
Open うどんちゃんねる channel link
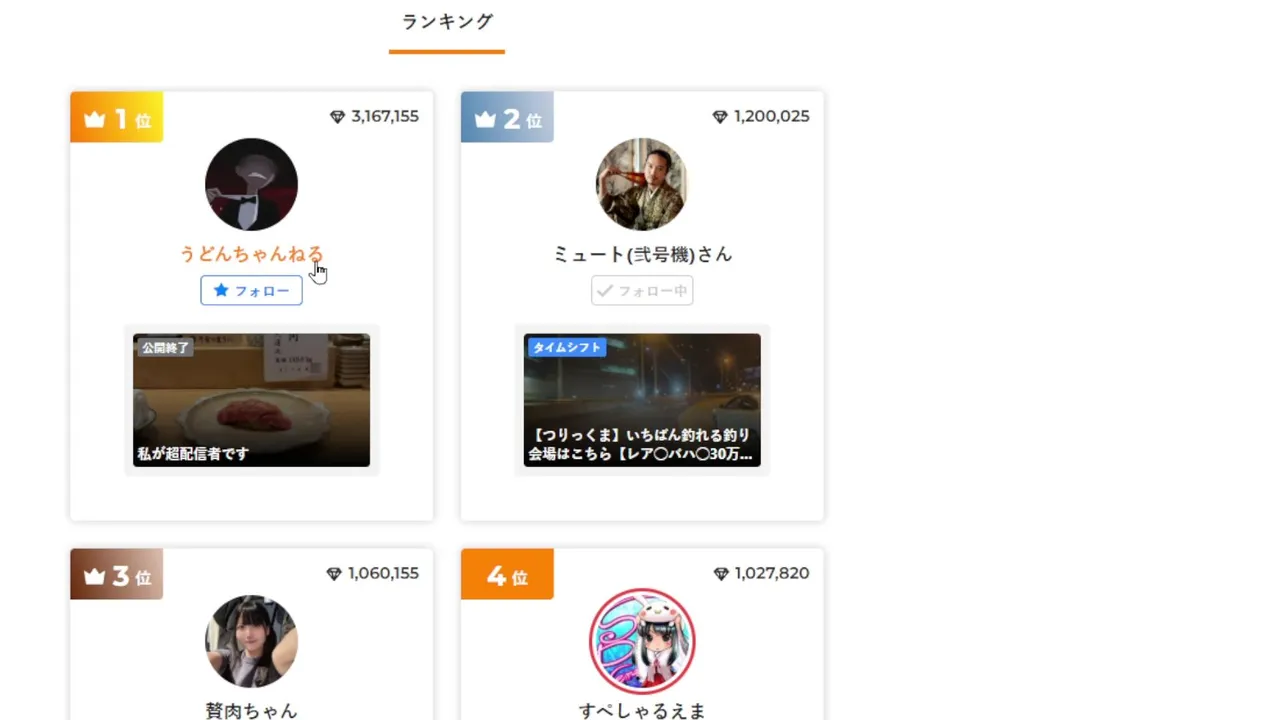[251, 254]
